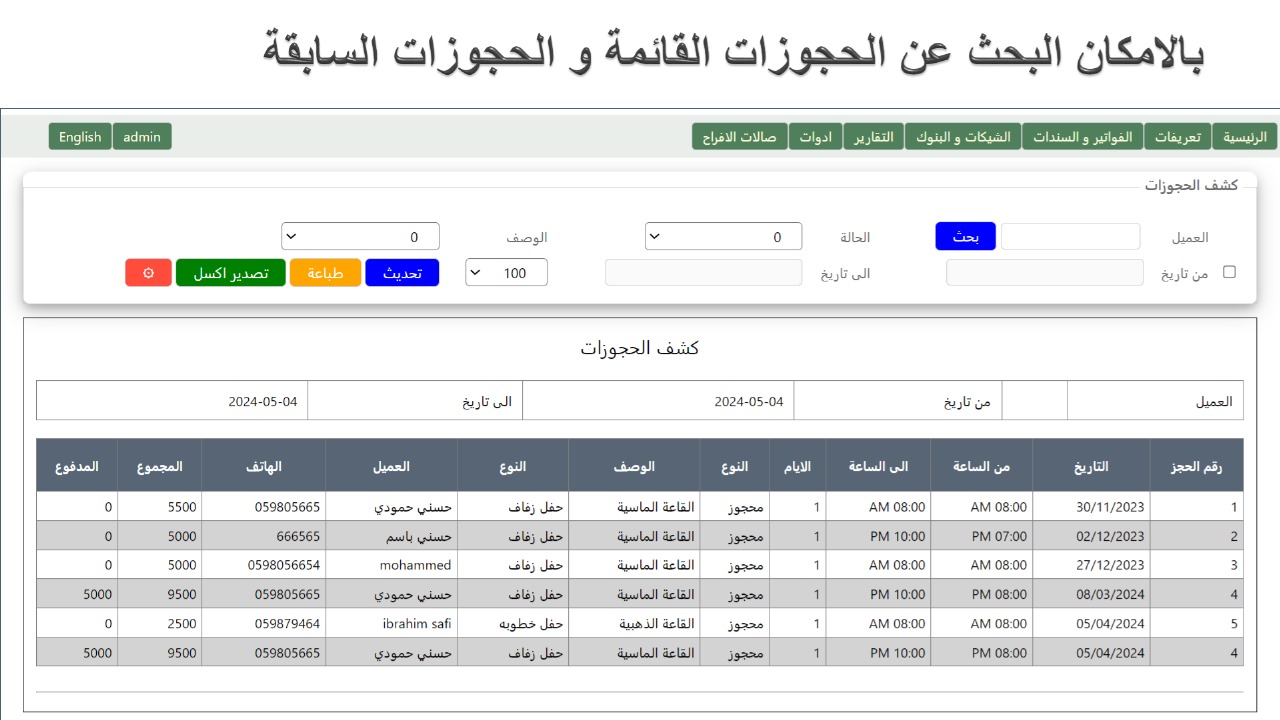Image resolution: width=1280 pixels, height=720 pixels.
Task: Select date cell 08/03/2024
Action: pyautogui.click(x=1091, y=594)
